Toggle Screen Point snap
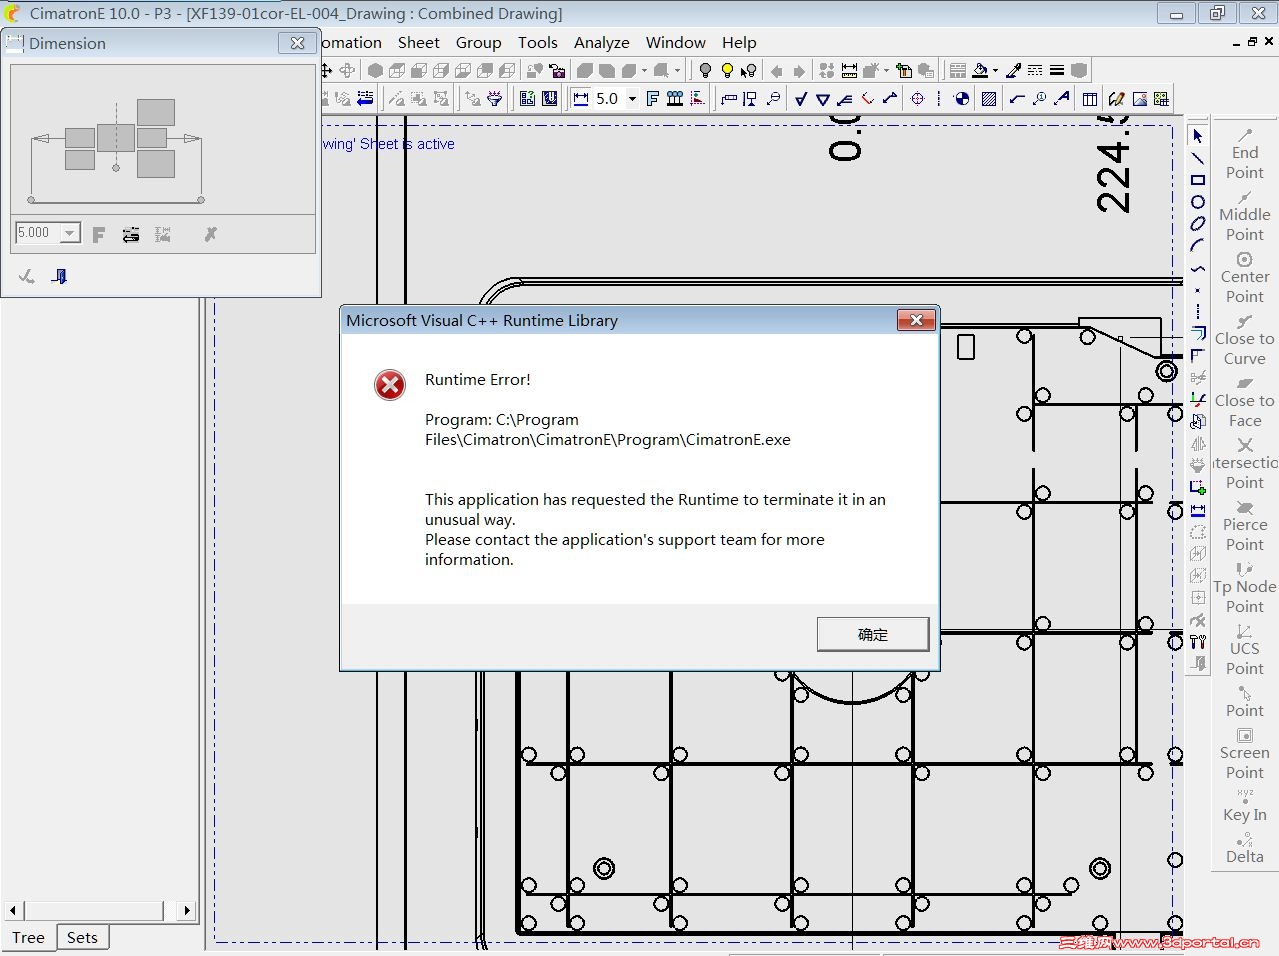Image resolution: width=1279 pixels, height=956 pixels. point(1245,753)
